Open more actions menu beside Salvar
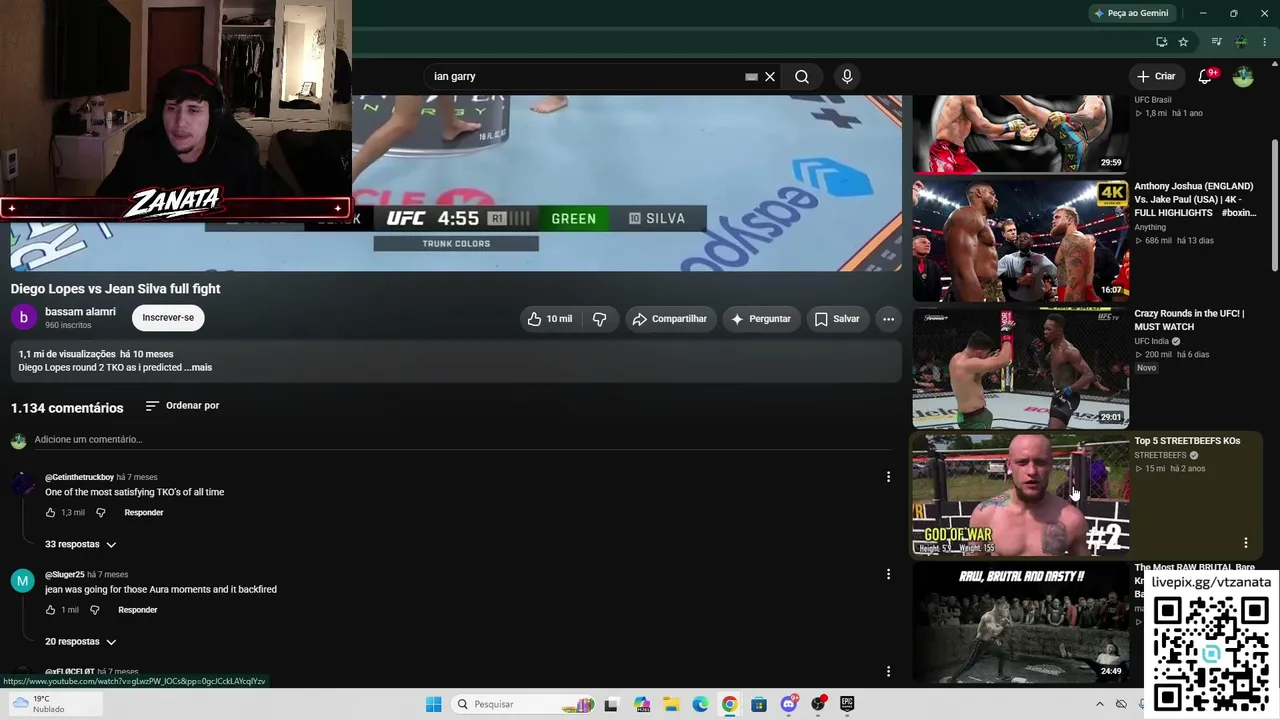The width and height of the screenshot is (1280, 720). 888,319
